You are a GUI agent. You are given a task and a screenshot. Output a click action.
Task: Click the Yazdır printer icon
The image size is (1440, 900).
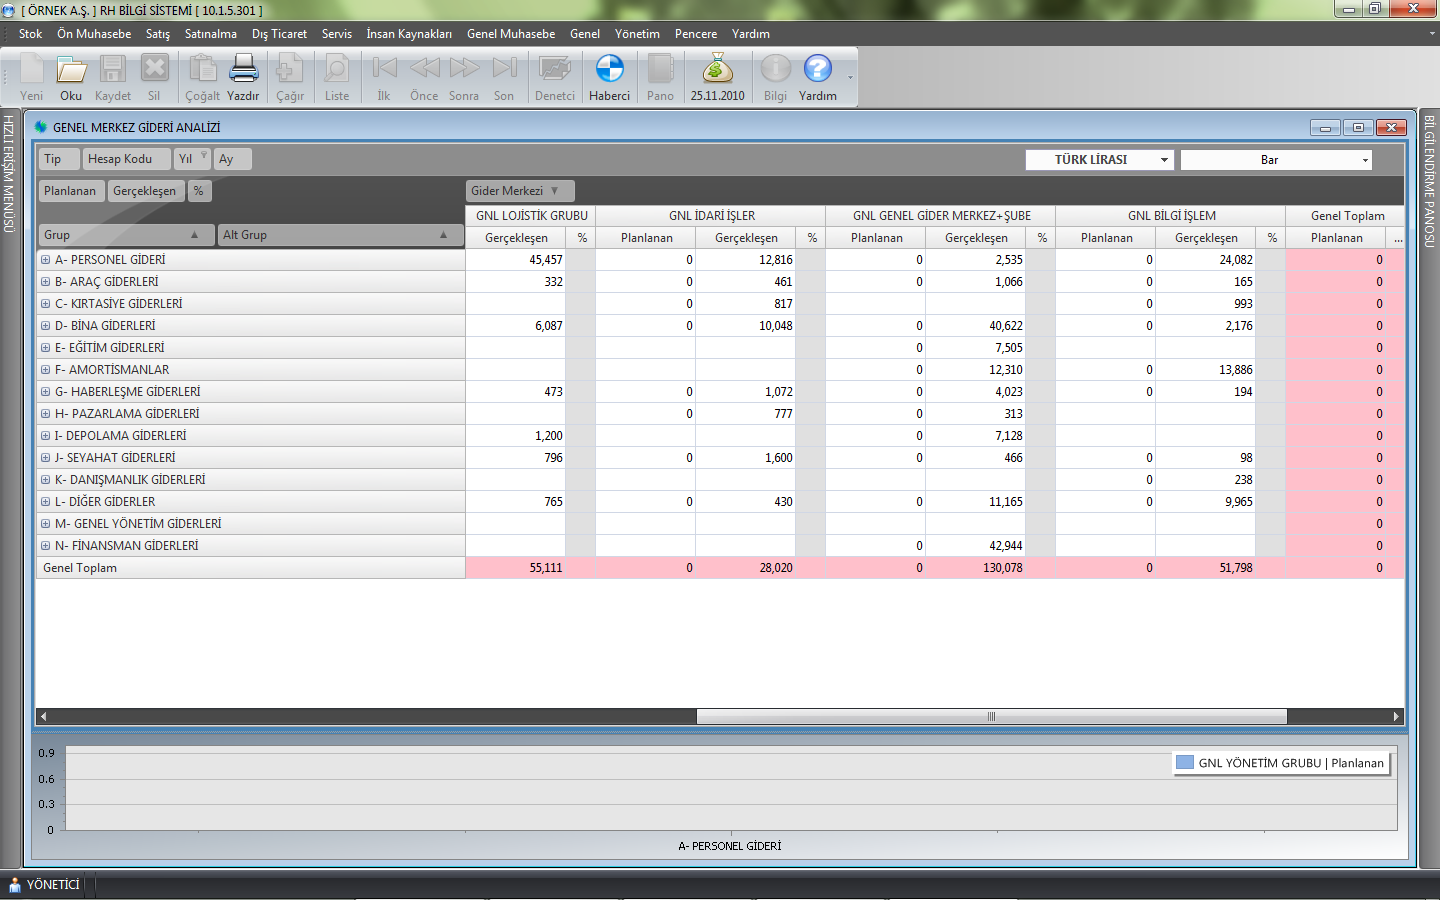click(x=243, y=70)
